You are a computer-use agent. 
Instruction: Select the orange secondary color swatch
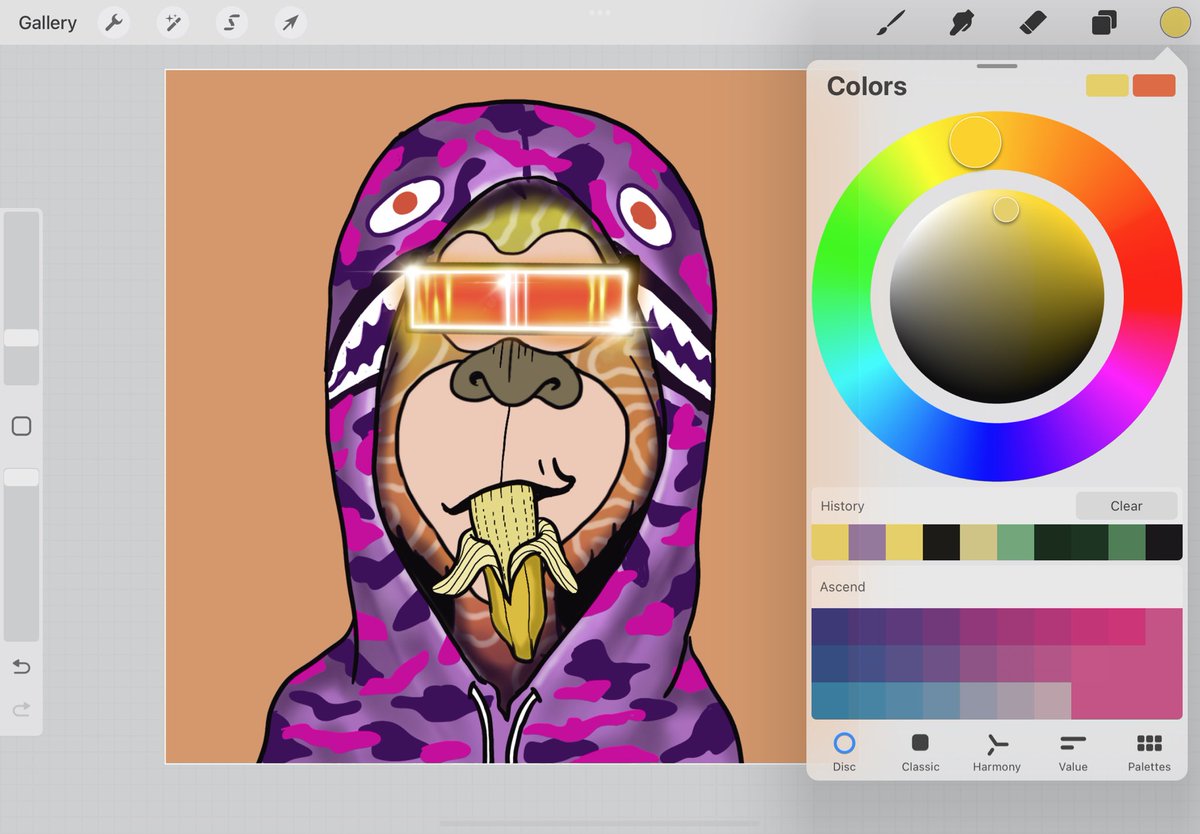tap(1154, 86)
